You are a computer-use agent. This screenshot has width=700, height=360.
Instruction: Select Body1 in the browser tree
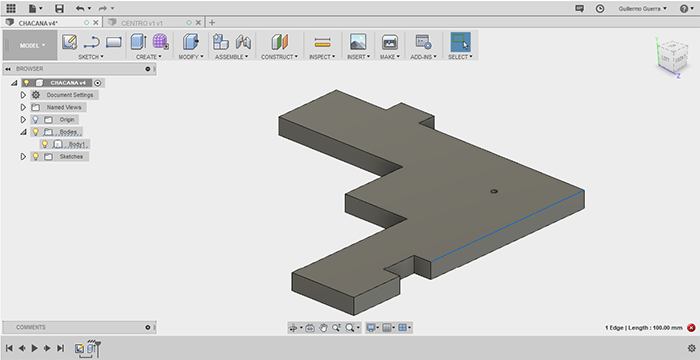[x=76, y=144]
